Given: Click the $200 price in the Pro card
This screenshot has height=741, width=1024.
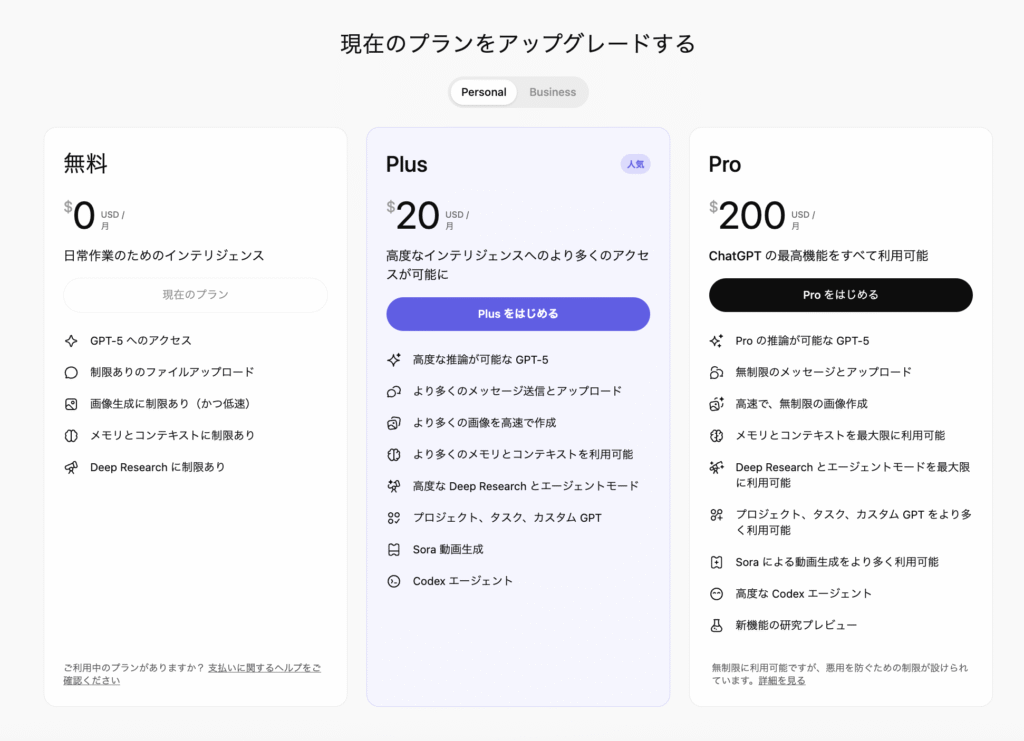Looking at the screenshot, I should pyautogui.click(x=750, y=215).
